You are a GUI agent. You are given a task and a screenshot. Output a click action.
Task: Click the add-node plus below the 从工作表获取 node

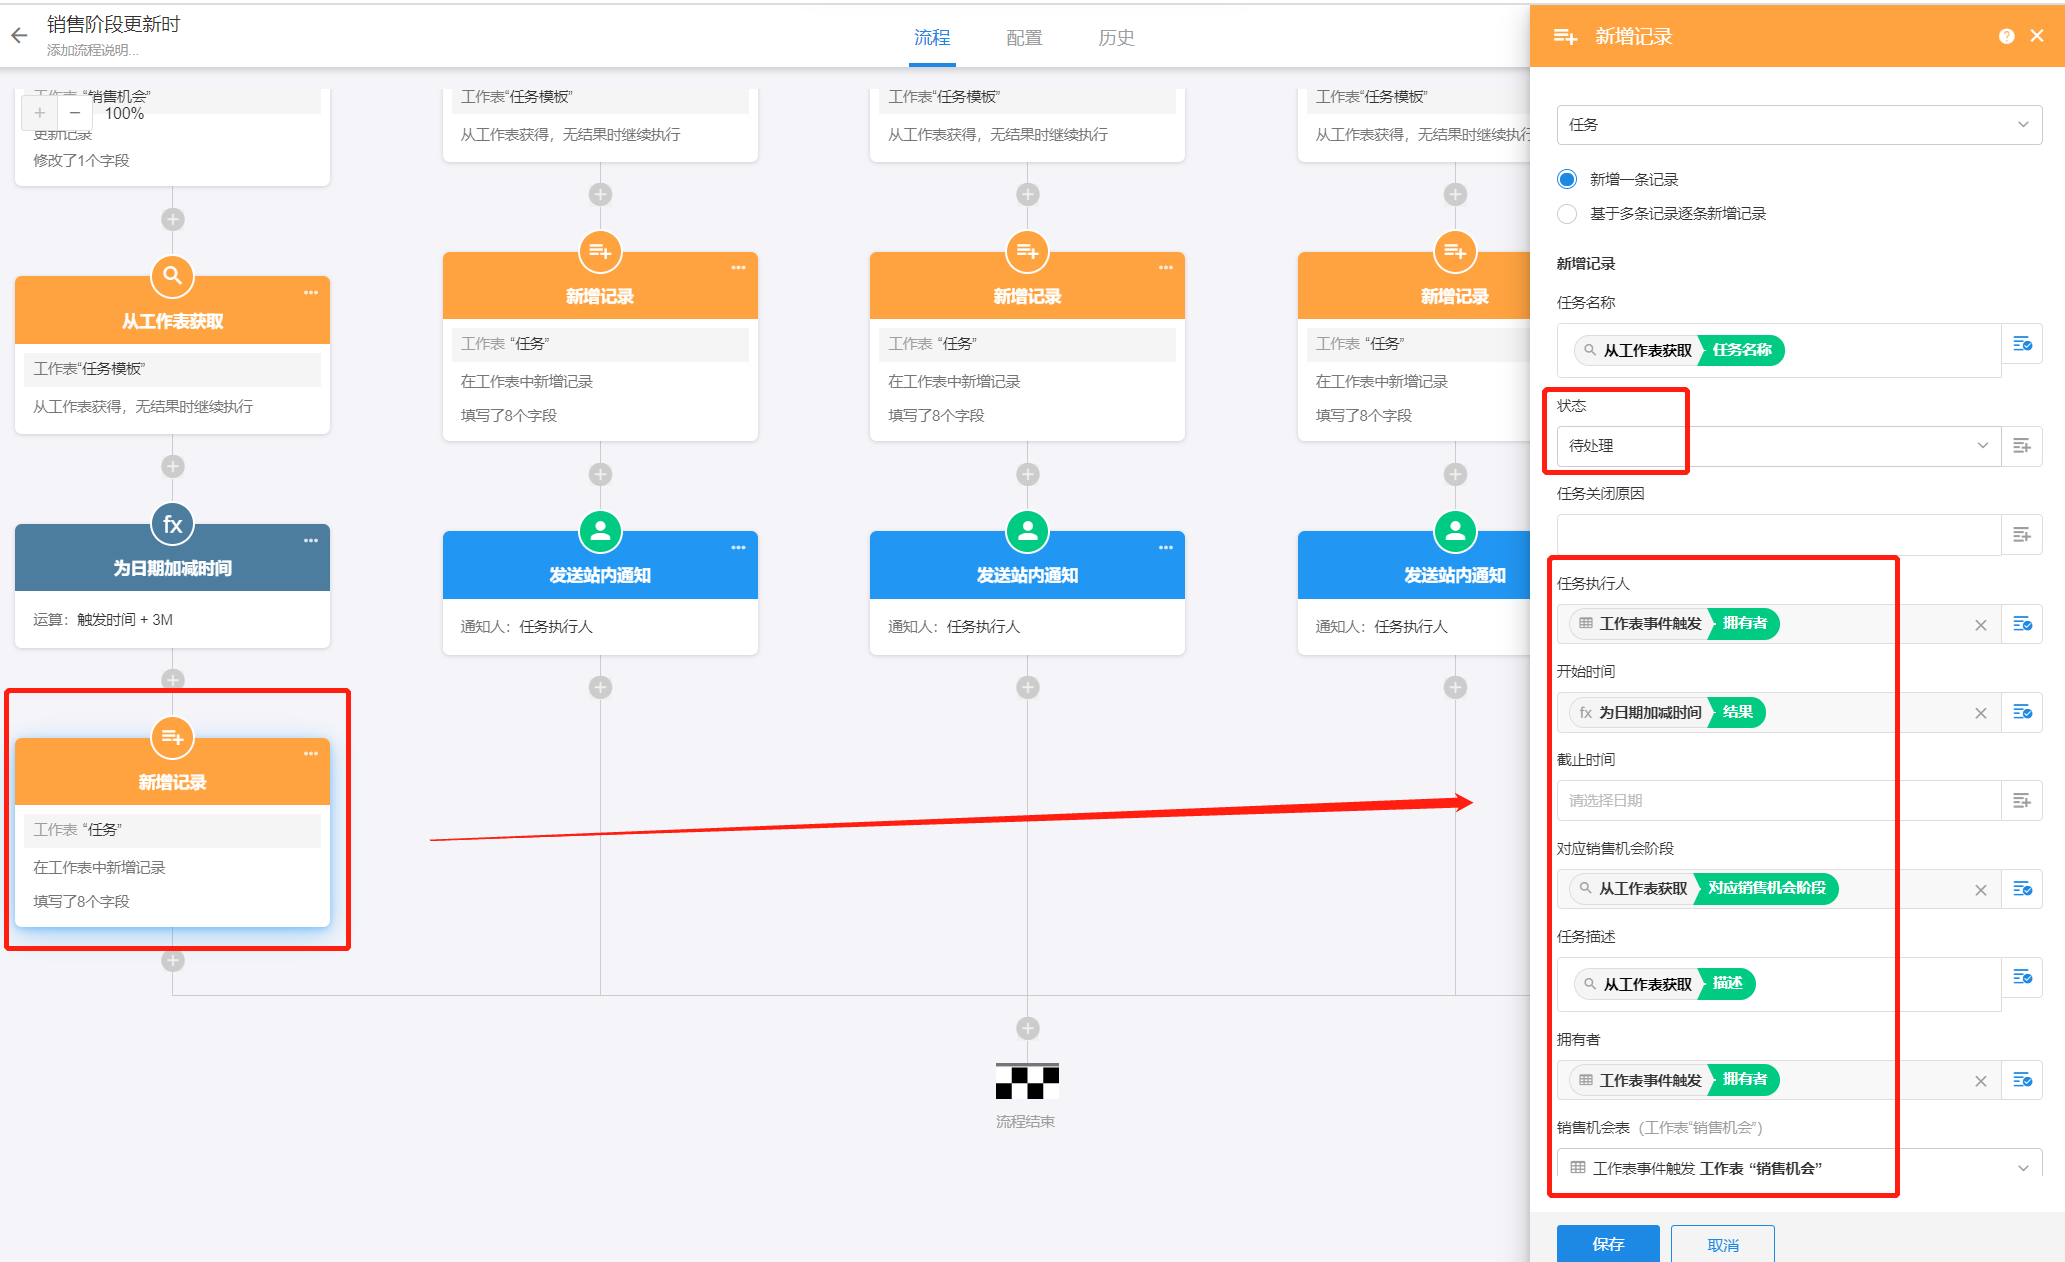[x=172, y=466]
